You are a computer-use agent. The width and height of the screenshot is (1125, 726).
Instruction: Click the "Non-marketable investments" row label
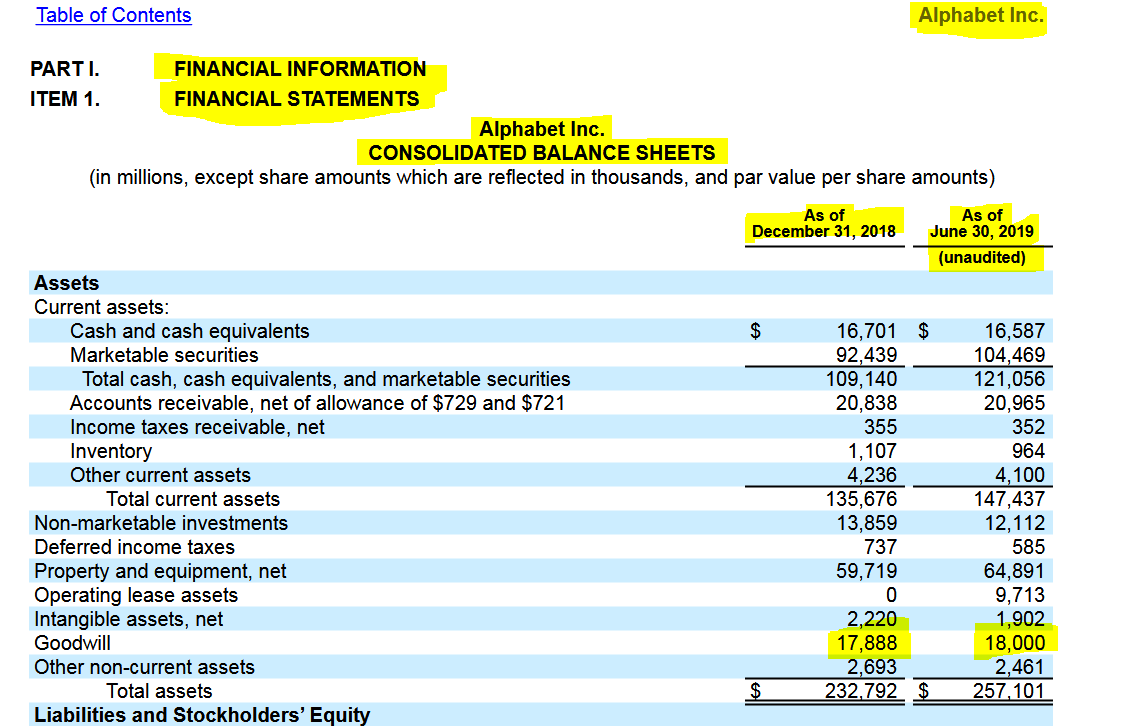tap(161, 523)
